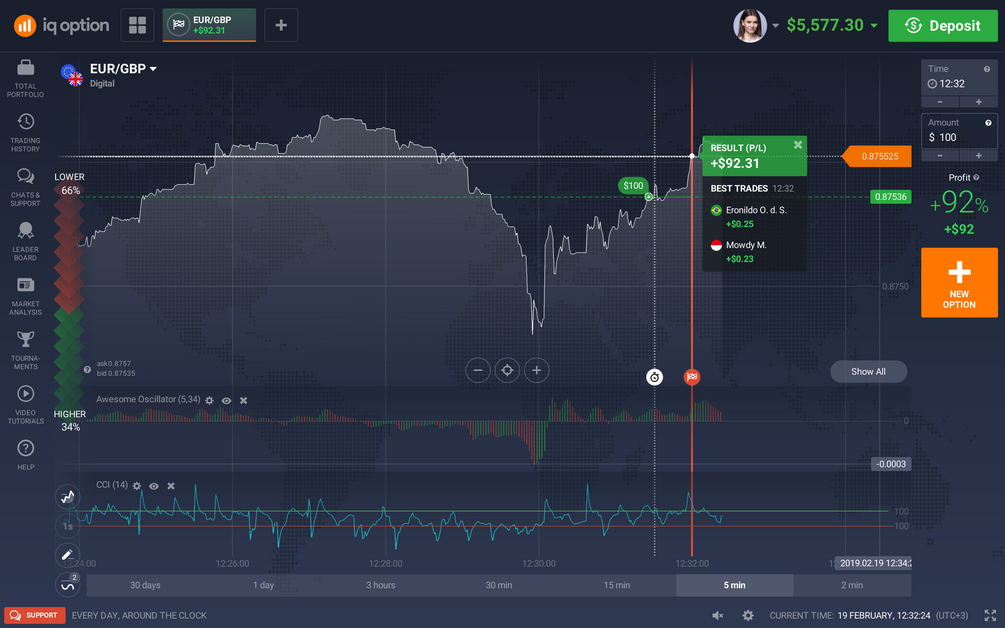The width and height of the screenshot is (1005, 628).
Task: Switch timeframe to 3 hours
Action: [381, 585]
